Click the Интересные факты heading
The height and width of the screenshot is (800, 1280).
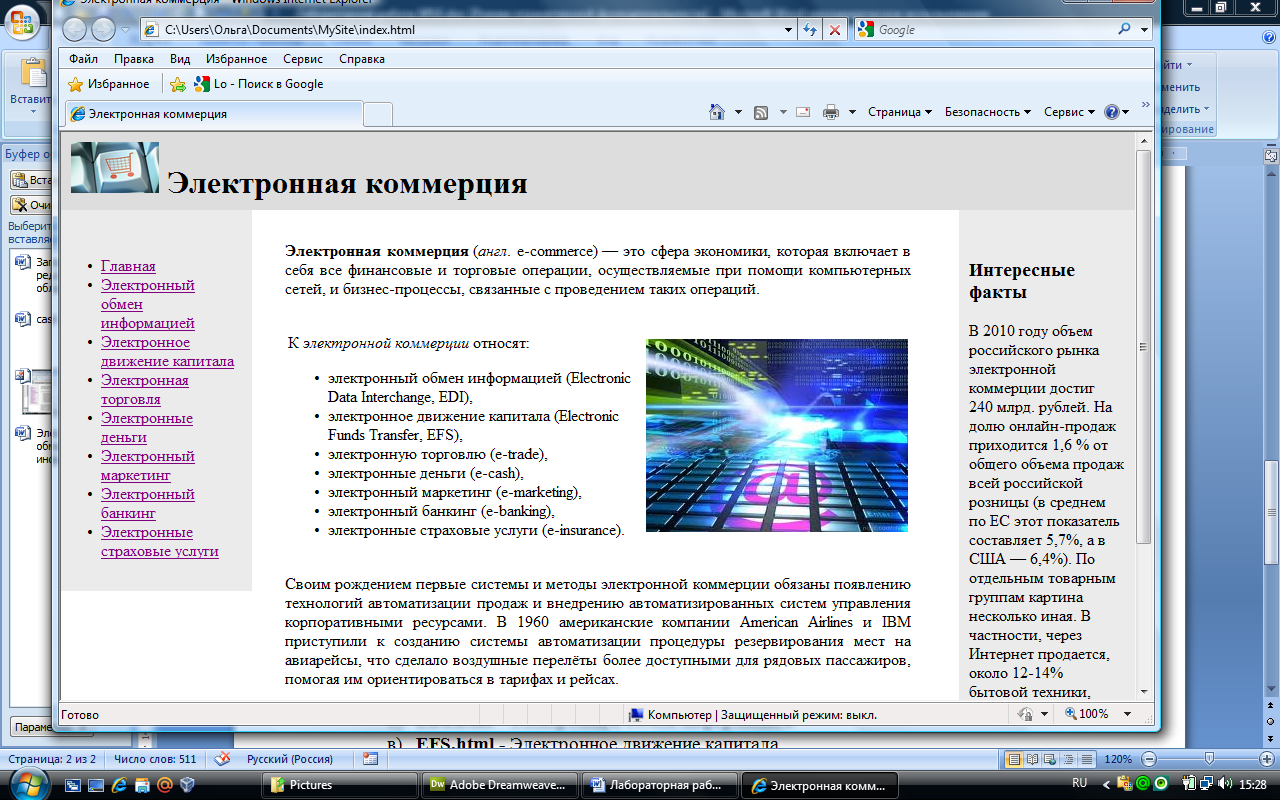[x=1022, y=281]
